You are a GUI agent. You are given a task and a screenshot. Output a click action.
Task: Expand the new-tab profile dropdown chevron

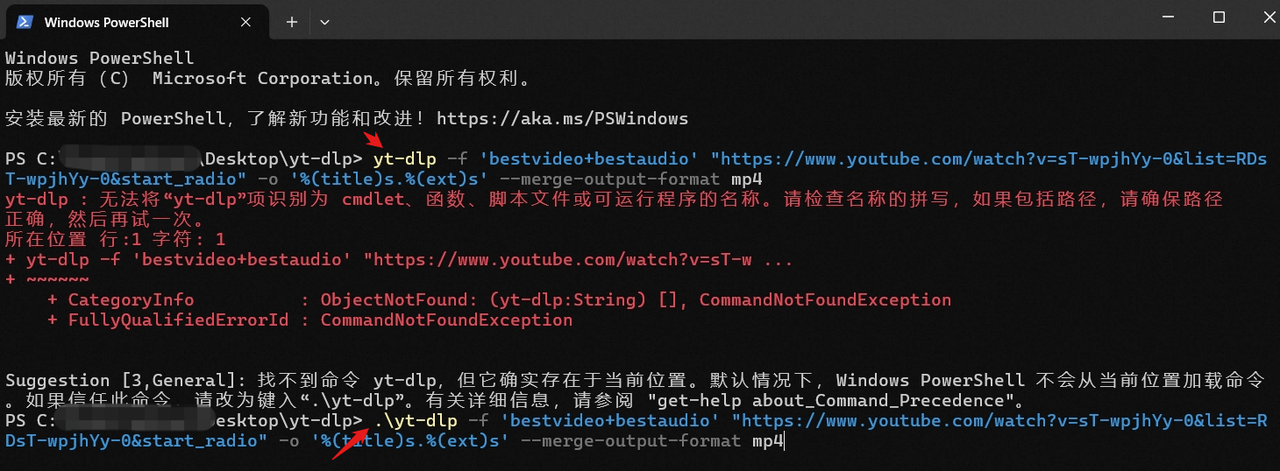[x=324, y=21]
